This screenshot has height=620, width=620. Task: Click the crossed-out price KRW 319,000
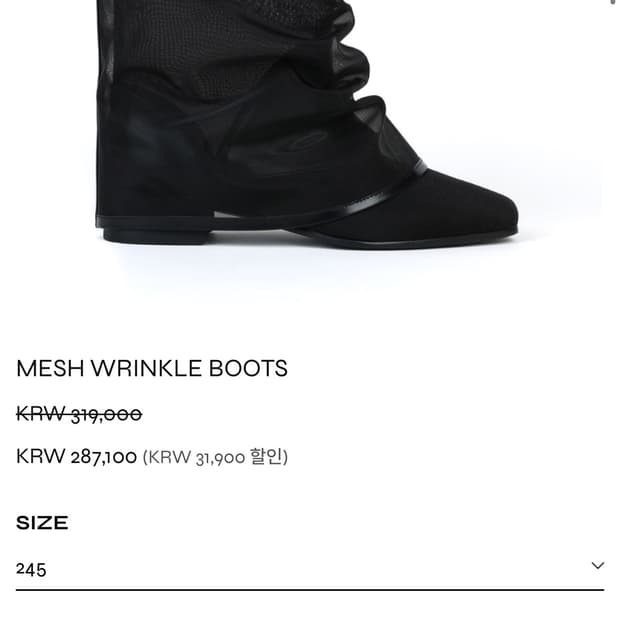pos(79,414)
